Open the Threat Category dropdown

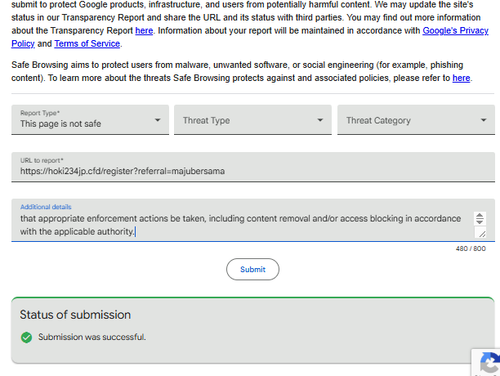pos(416,120)
